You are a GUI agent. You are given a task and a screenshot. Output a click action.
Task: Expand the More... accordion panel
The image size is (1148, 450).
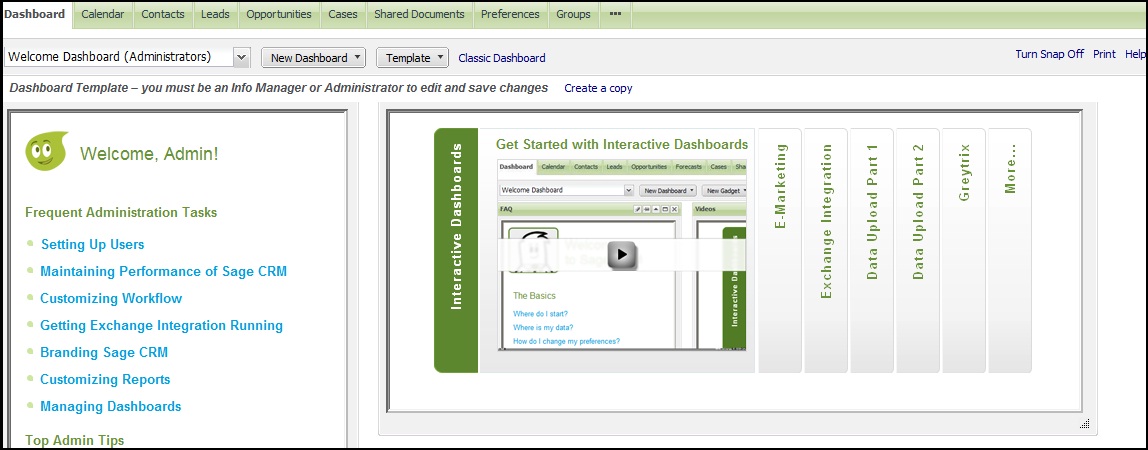pos(1010,250)
